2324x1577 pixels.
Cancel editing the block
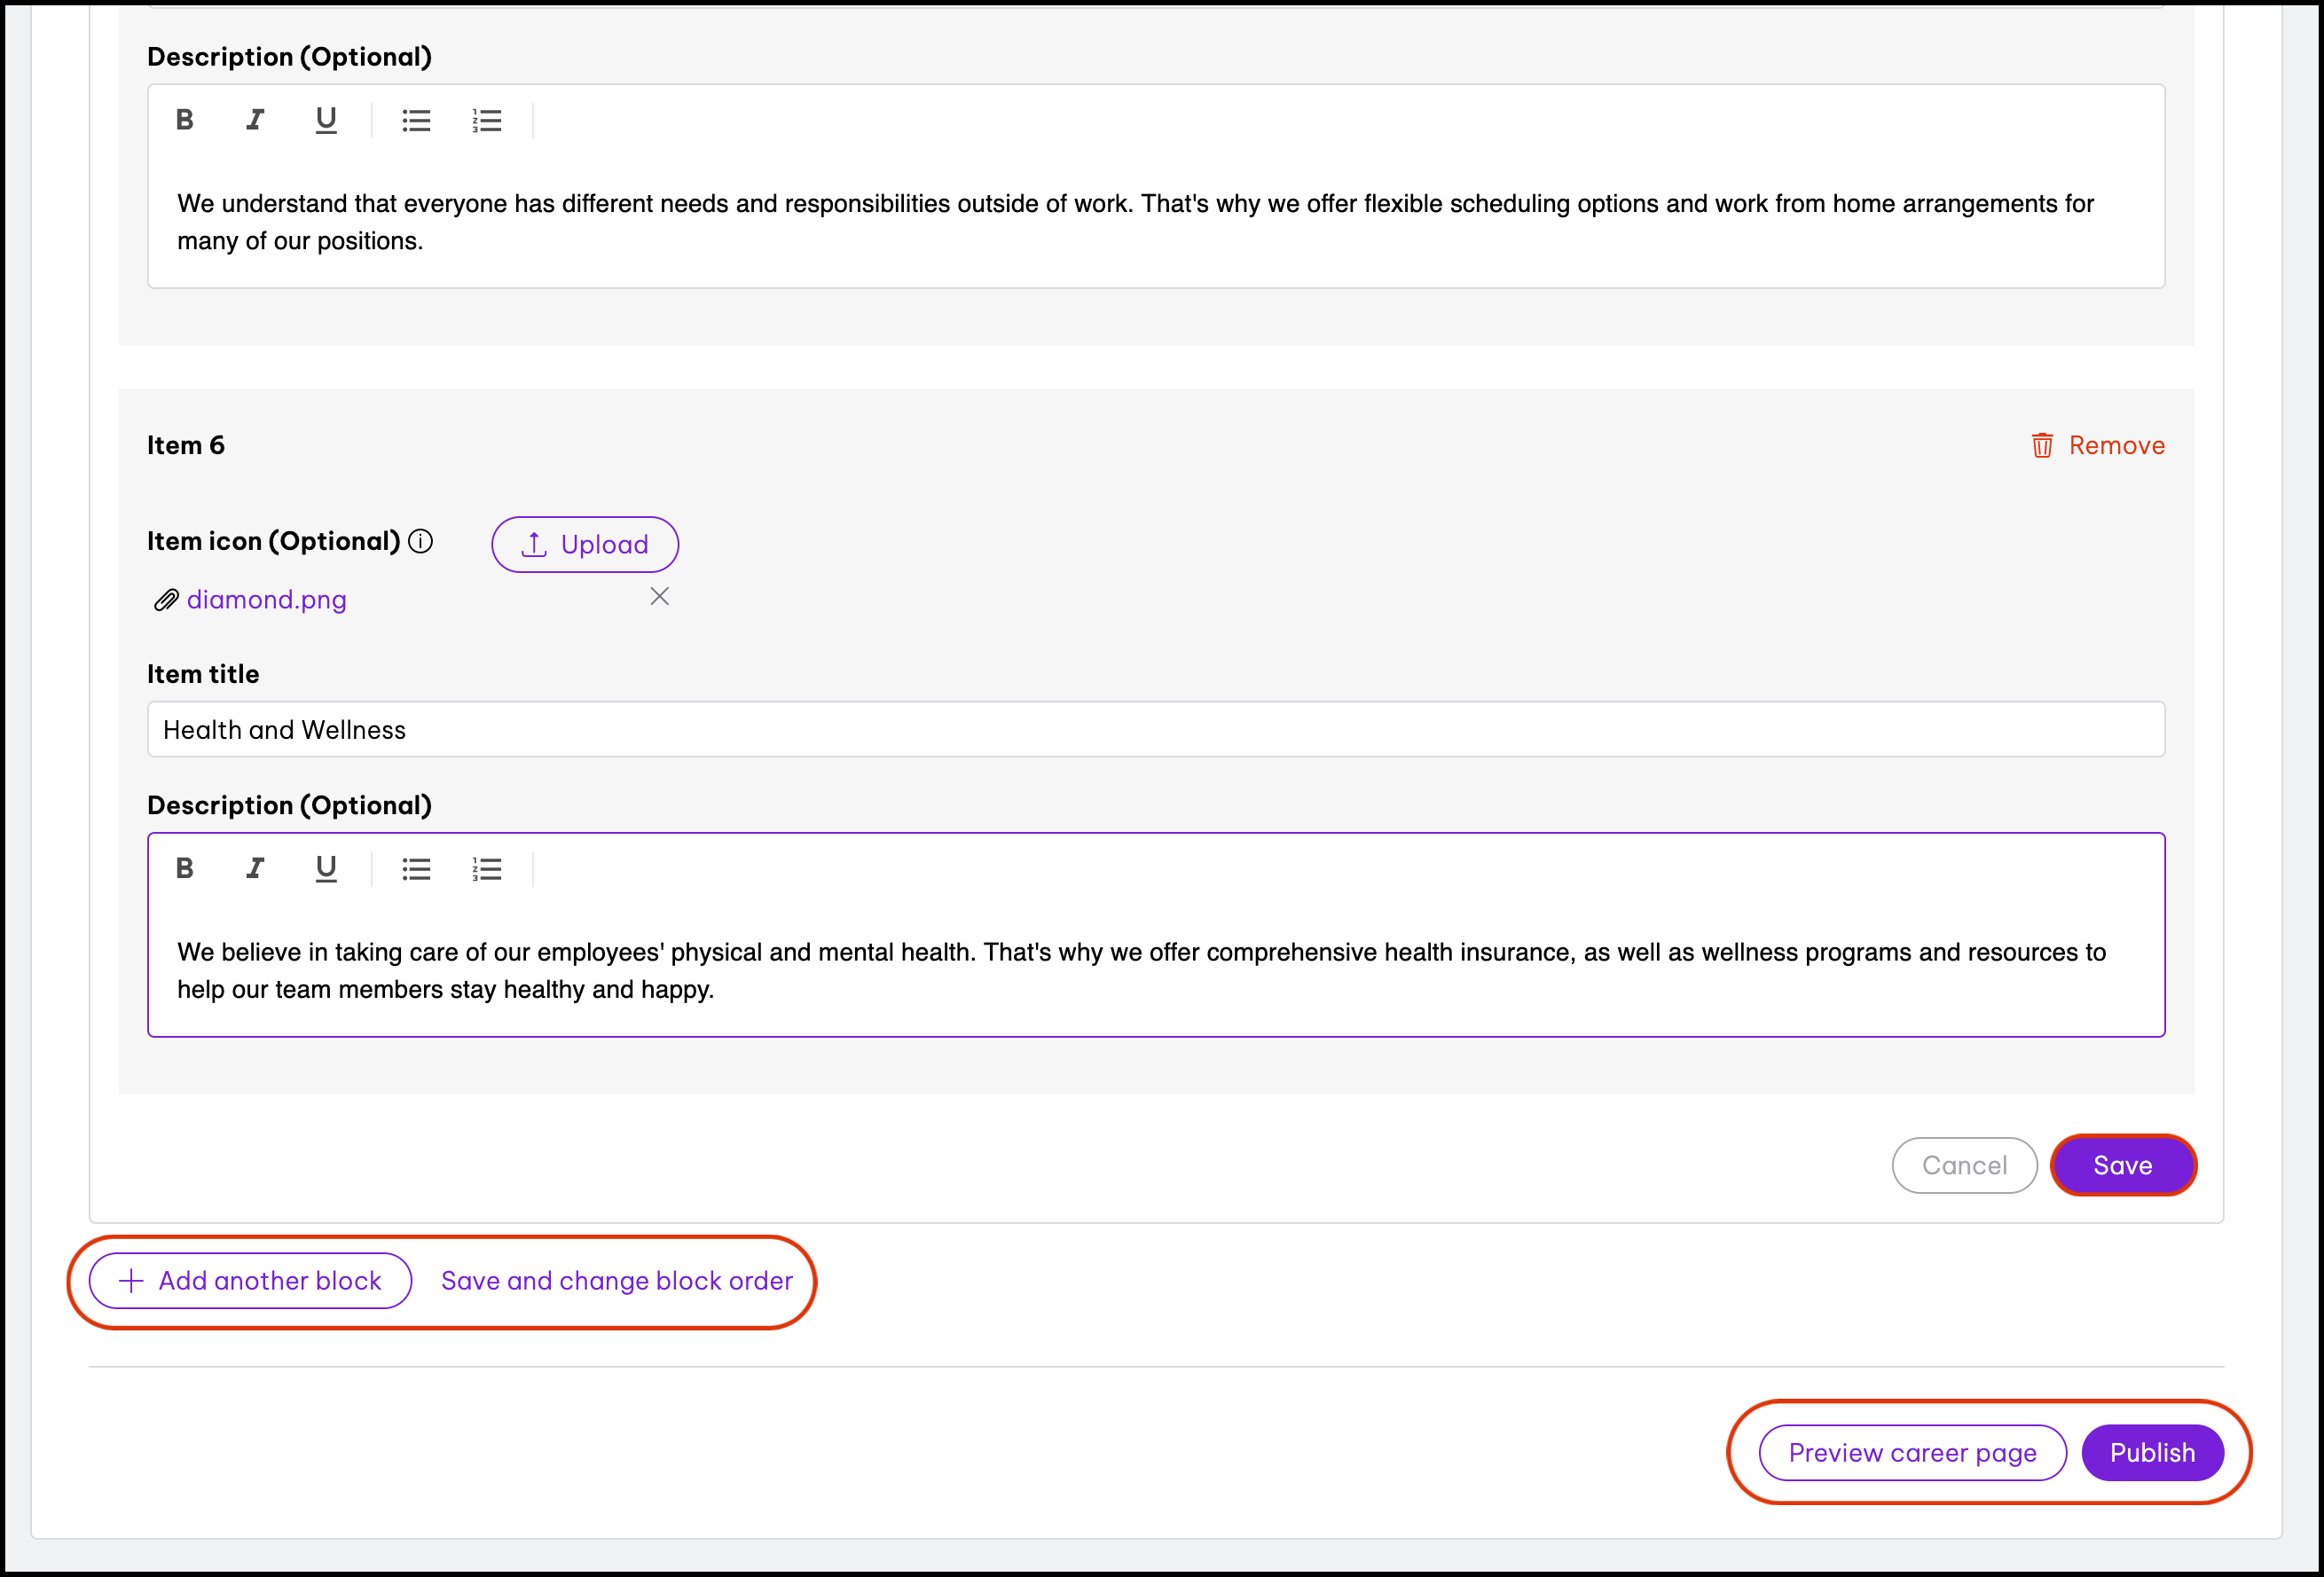[1964, 1165]
